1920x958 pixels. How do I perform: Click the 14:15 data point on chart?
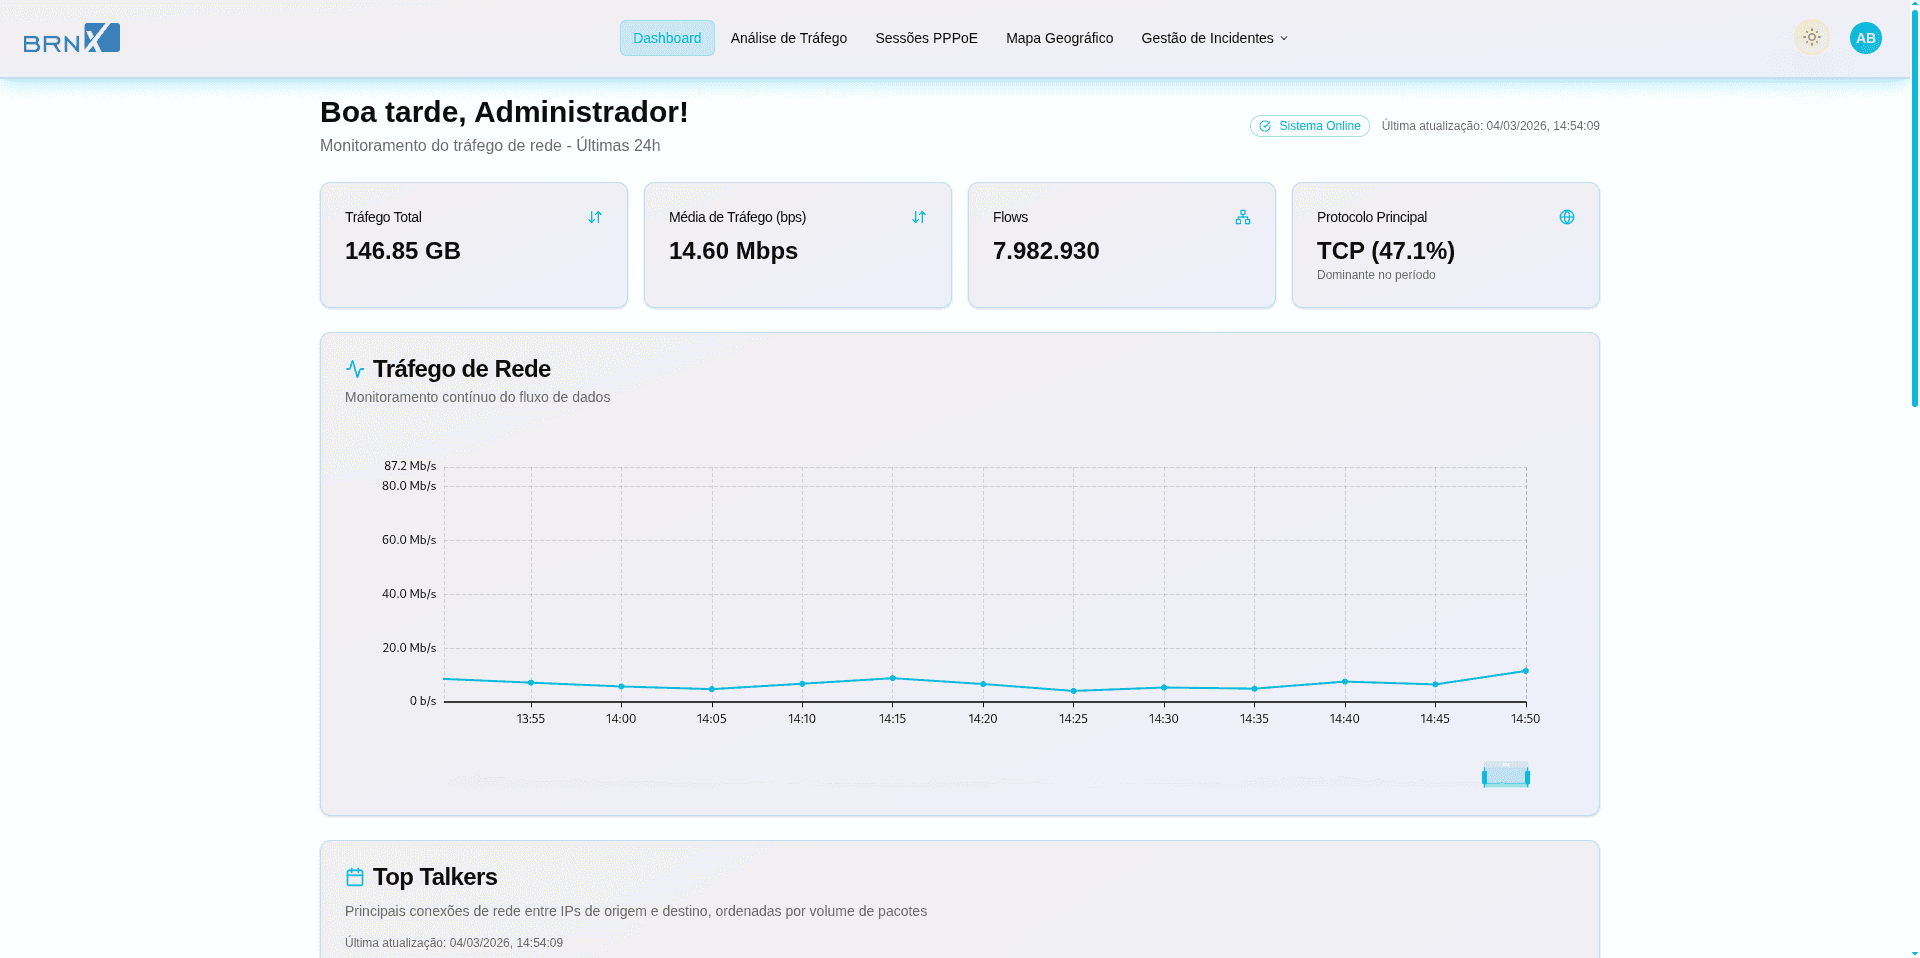[x=893, y=678]
